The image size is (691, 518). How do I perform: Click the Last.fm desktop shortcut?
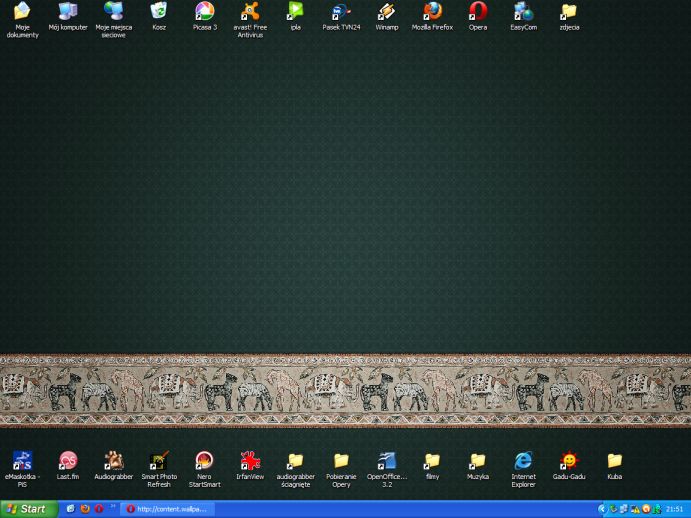tap(68, 461)
